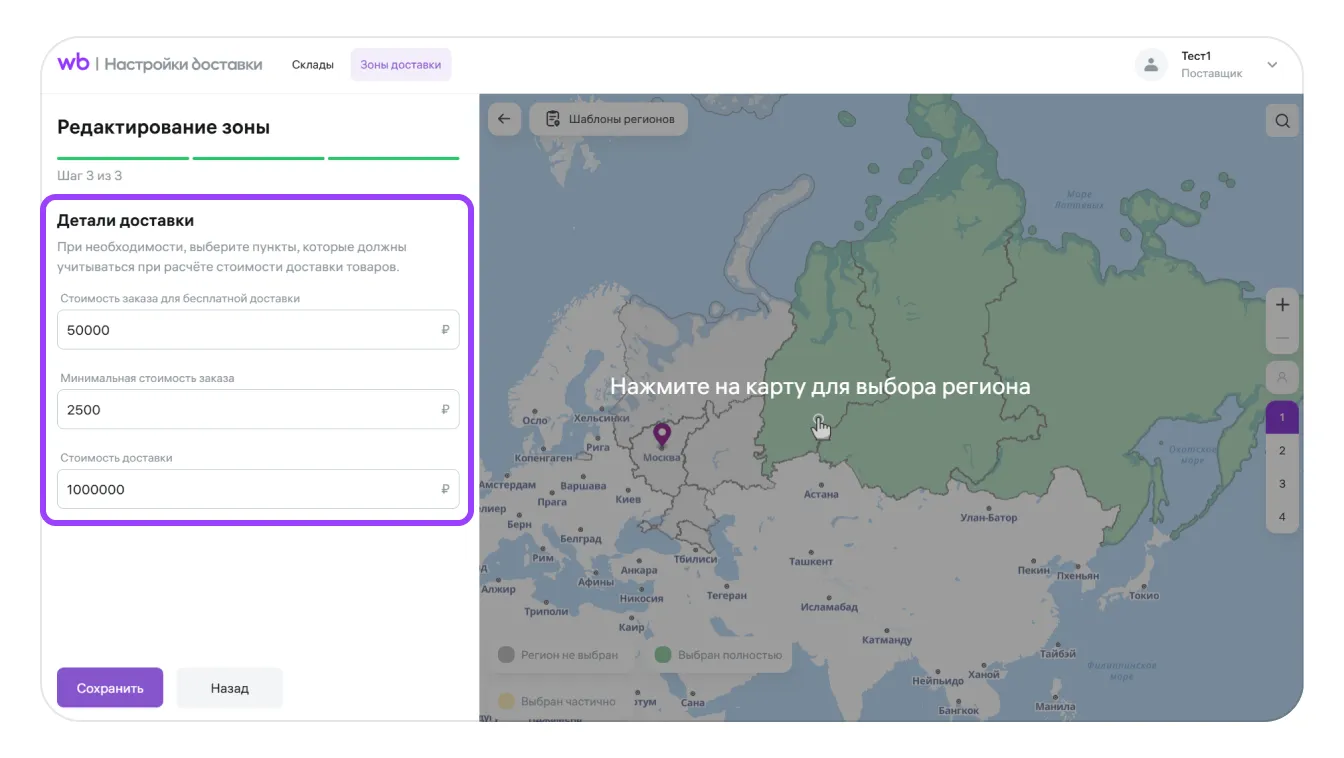Click the user avatar icon

click(1151, 65)
